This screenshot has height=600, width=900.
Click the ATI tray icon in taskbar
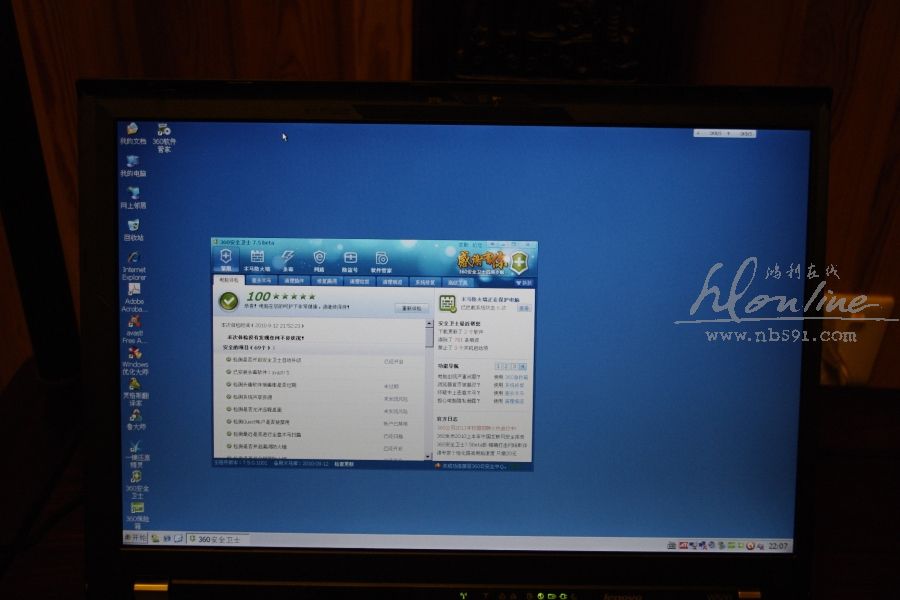click(683, 546)
